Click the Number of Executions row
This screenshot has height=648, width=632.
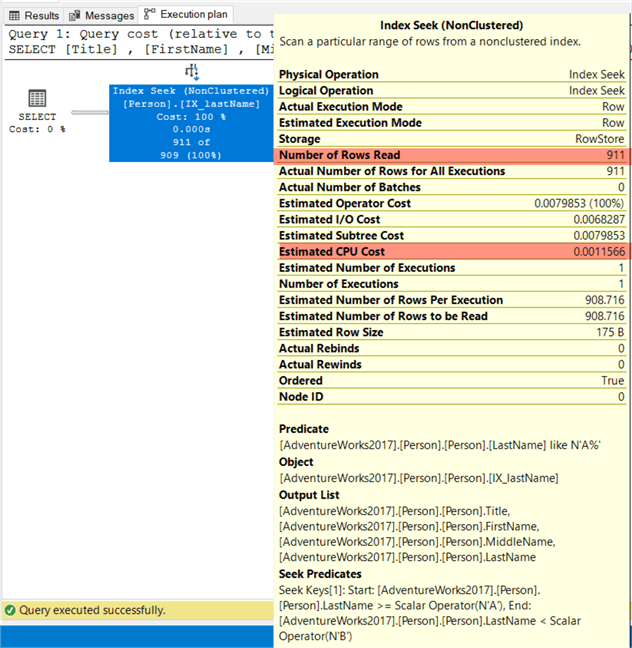tap(452, 284)
